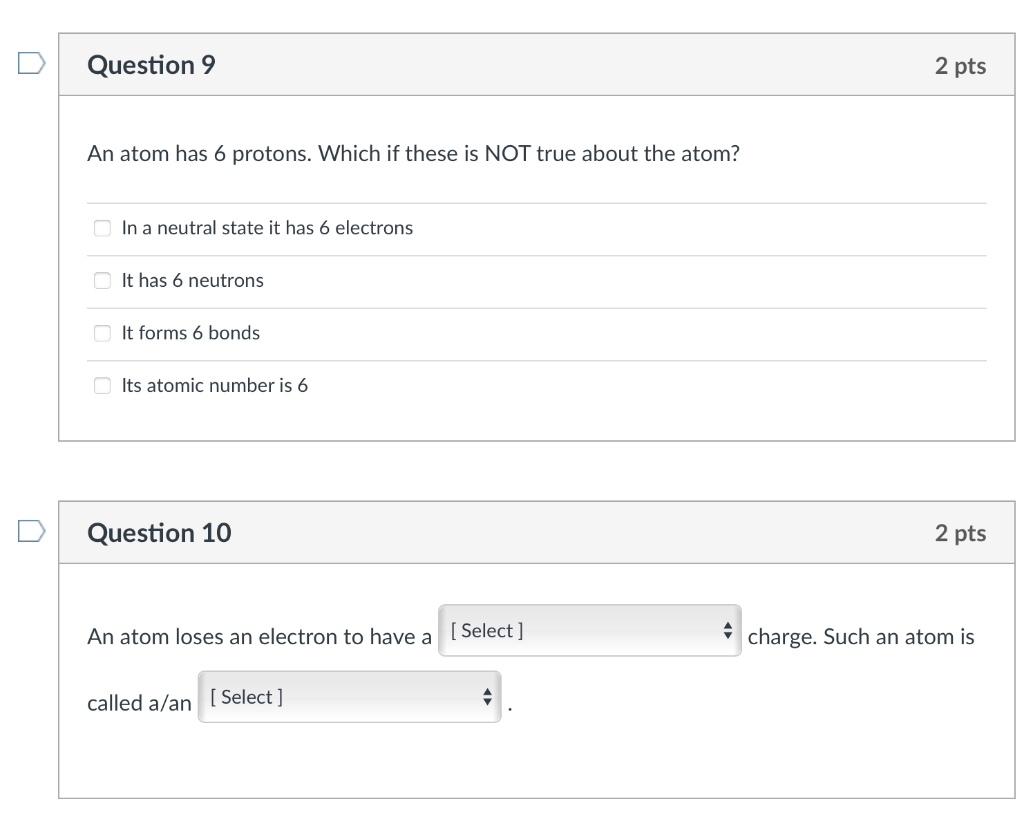Enable the 'Its atomic number is 6' checkbox
The height and width of the screenshot is (835, 1024).
102,386
